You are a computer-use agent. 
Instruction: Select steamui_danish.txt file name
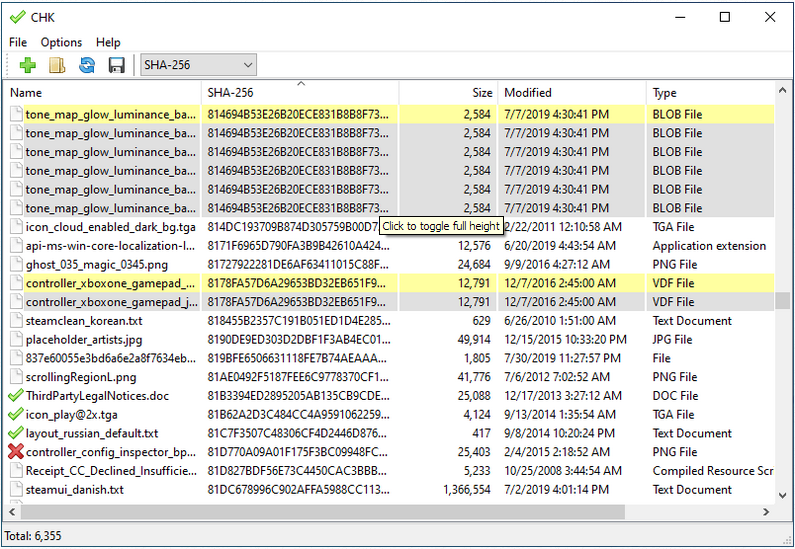coord(75,490)
